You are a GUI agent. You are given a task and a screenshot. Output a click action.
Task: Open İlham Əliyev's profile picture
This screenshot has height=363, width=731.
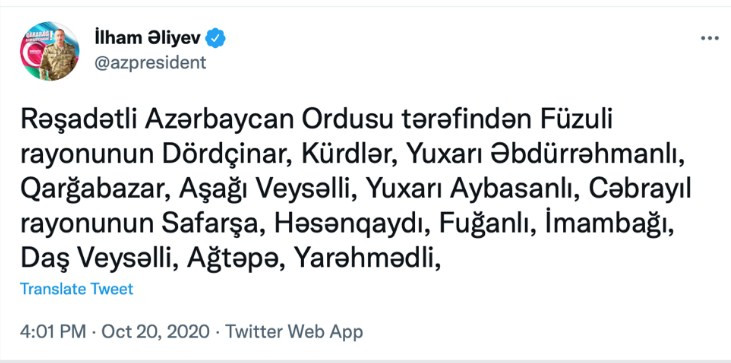(49, 51)
